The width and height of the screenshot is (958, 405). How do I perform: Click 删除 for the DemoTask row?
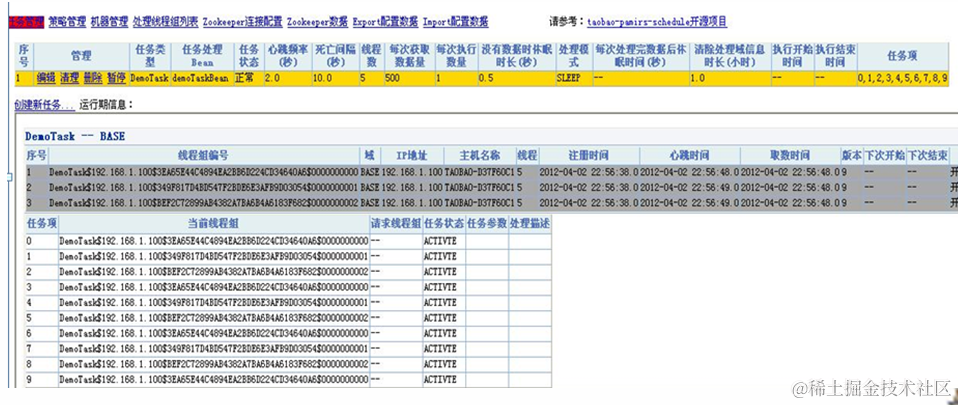point(93,78)
